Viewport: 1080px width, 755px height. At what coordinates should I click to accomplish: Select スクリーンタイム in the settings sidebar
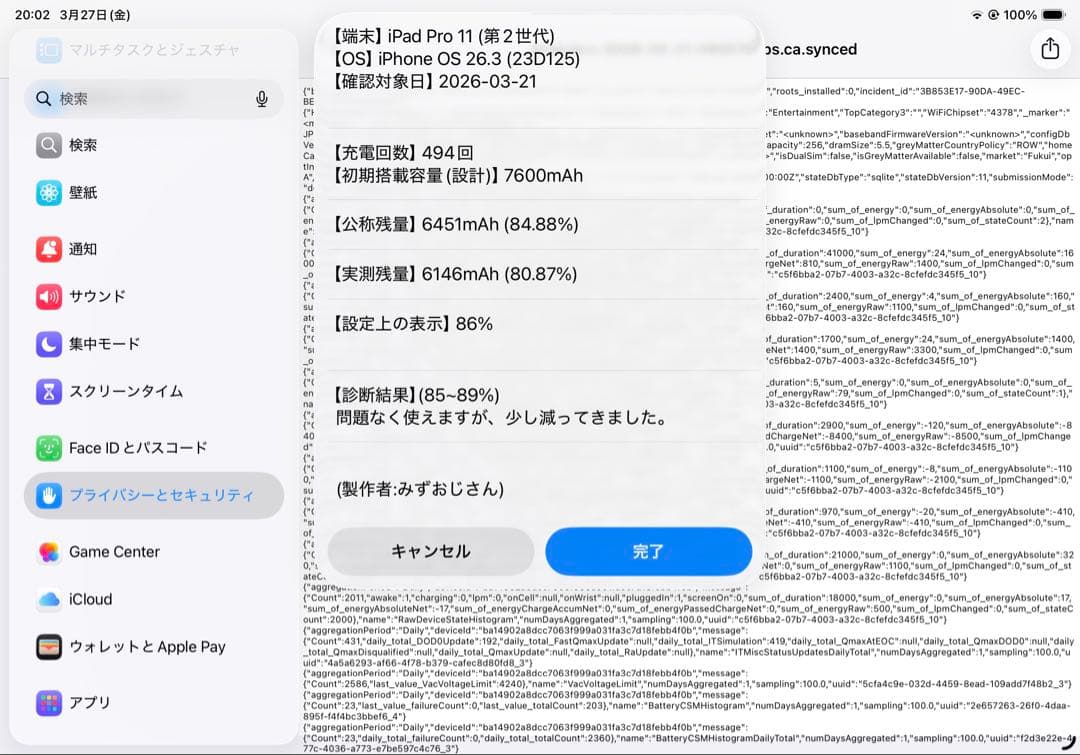coord(154,391)
